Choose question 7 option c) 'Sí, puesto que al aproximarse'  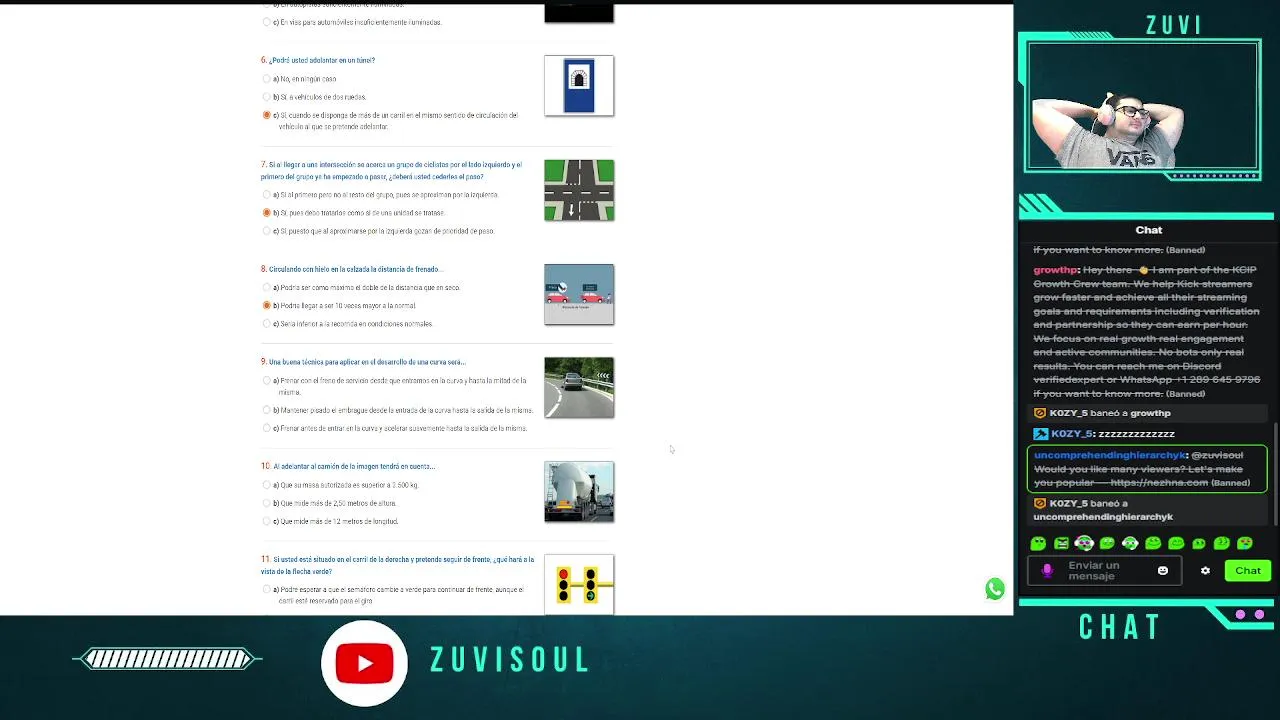[x=266, y=231]
